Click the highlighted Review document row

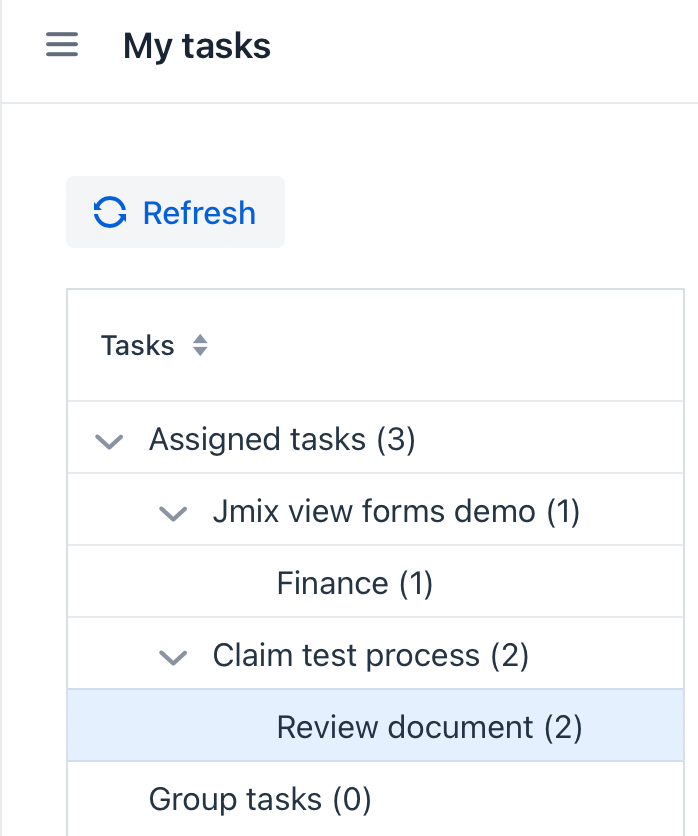point(429,727)
